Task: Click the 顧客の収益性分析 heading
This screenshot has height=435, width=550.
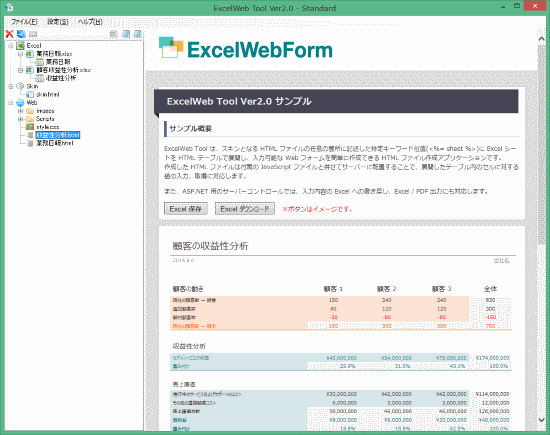Action: coord(210,246)
